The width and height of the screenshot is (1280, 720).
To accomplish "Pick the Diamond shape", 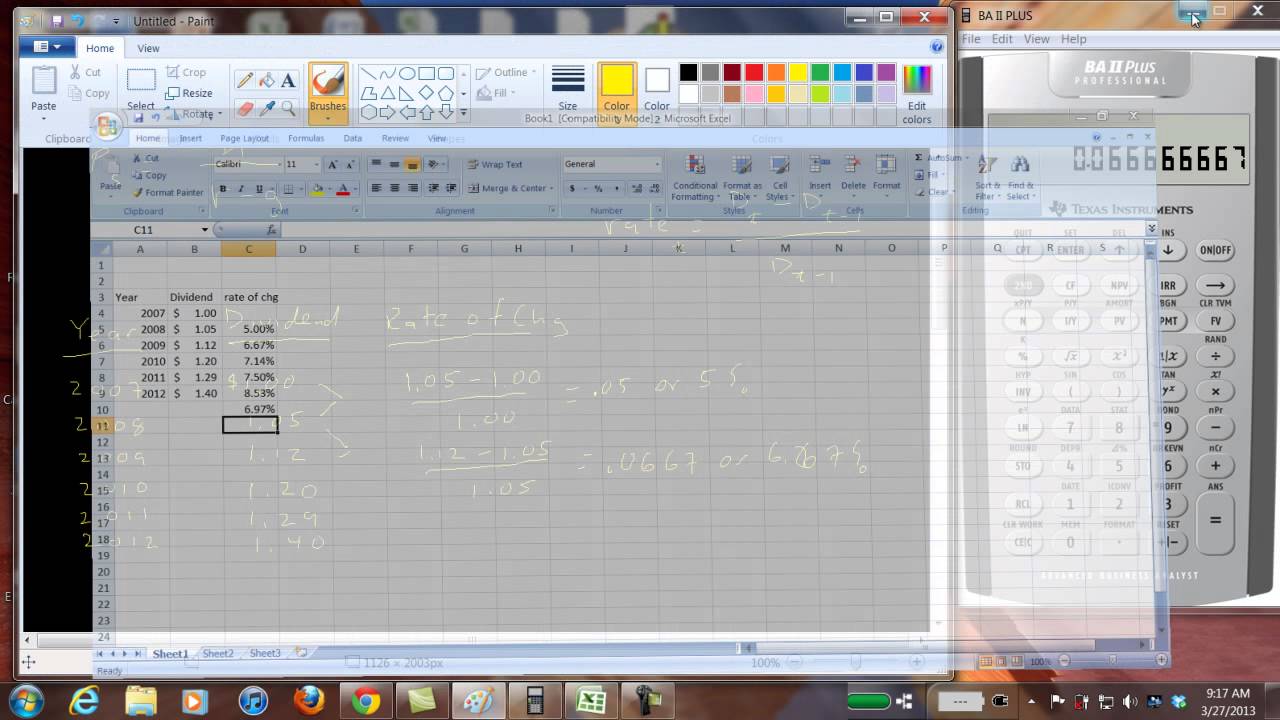I will click(x=426, y=93).
